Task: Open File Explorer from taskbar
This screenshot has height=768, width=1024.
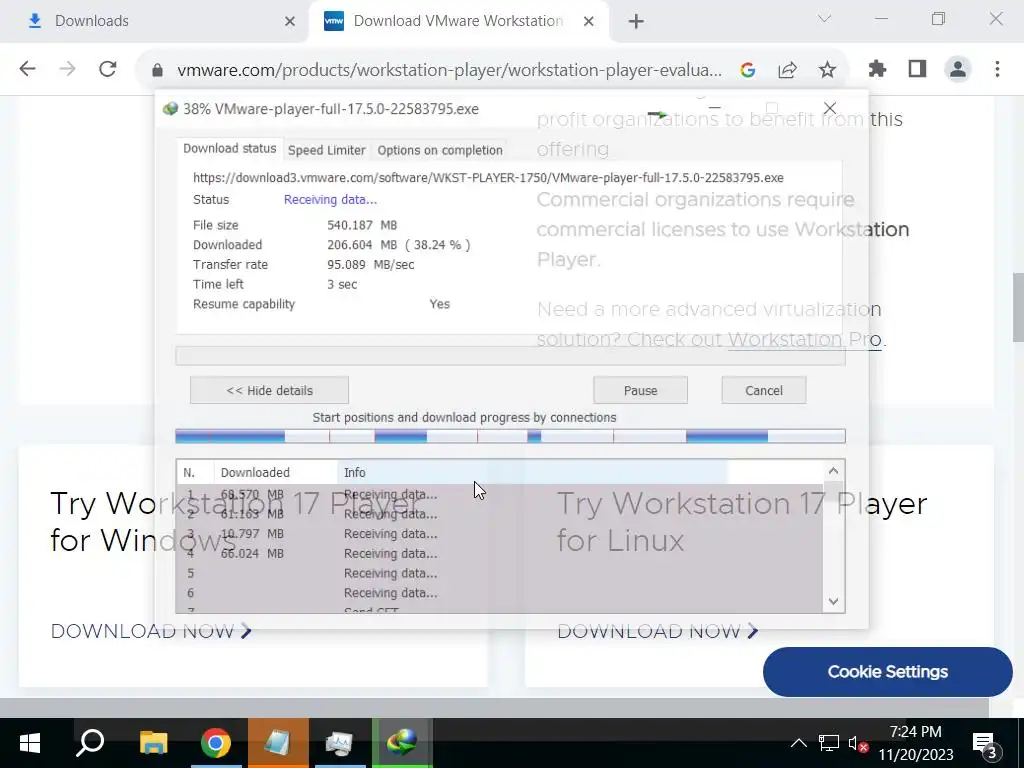Action: click(153, 743)
